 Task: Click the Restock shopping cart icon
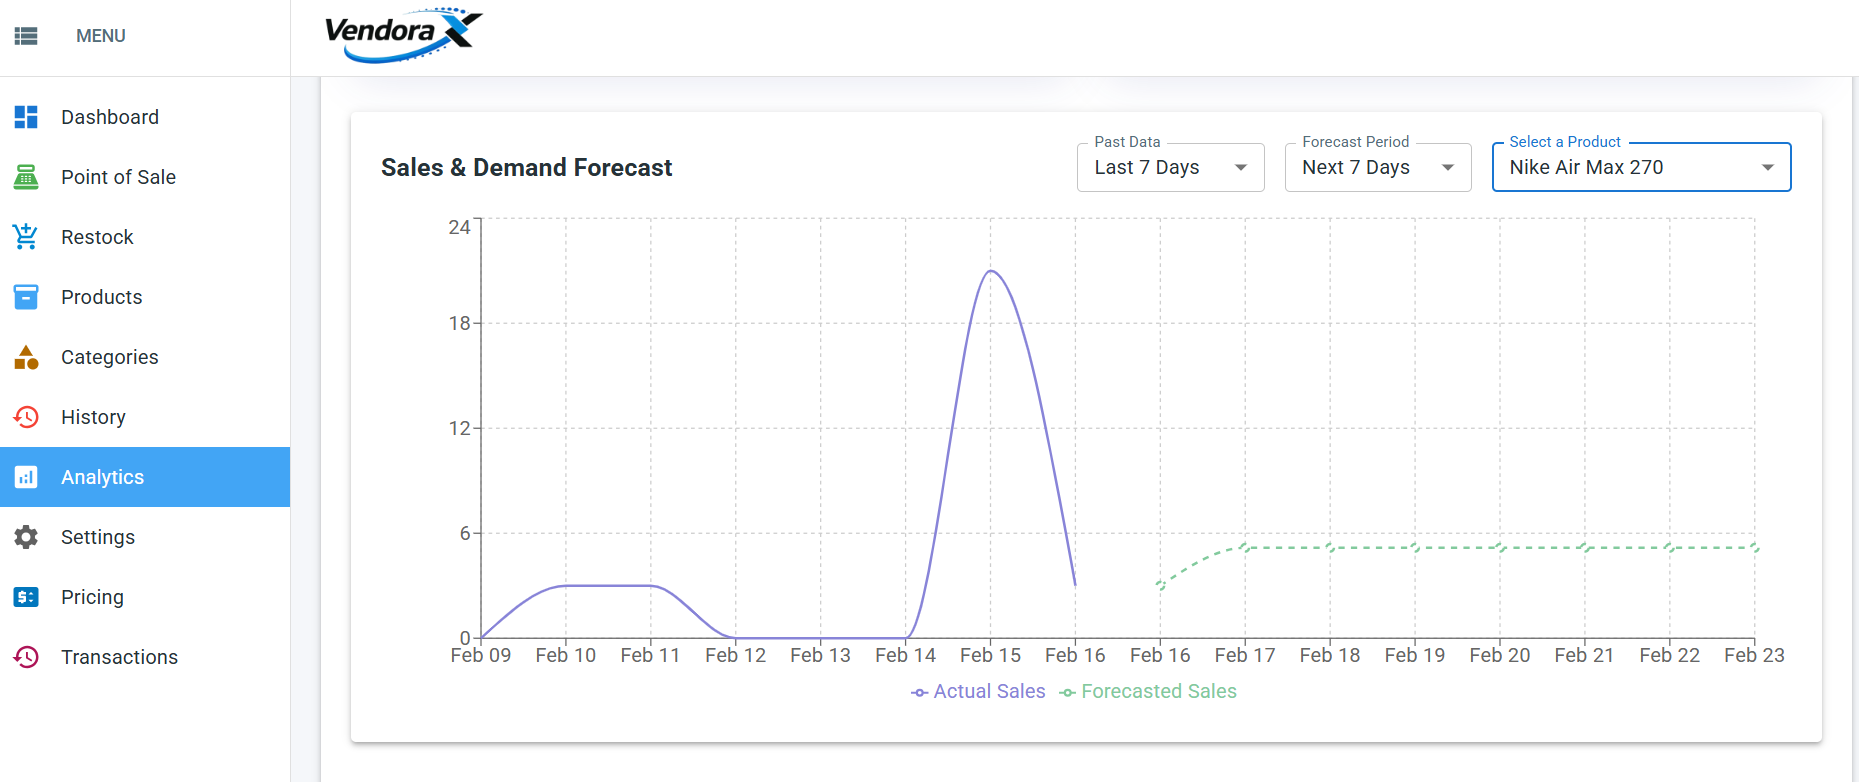pos(26,237)
